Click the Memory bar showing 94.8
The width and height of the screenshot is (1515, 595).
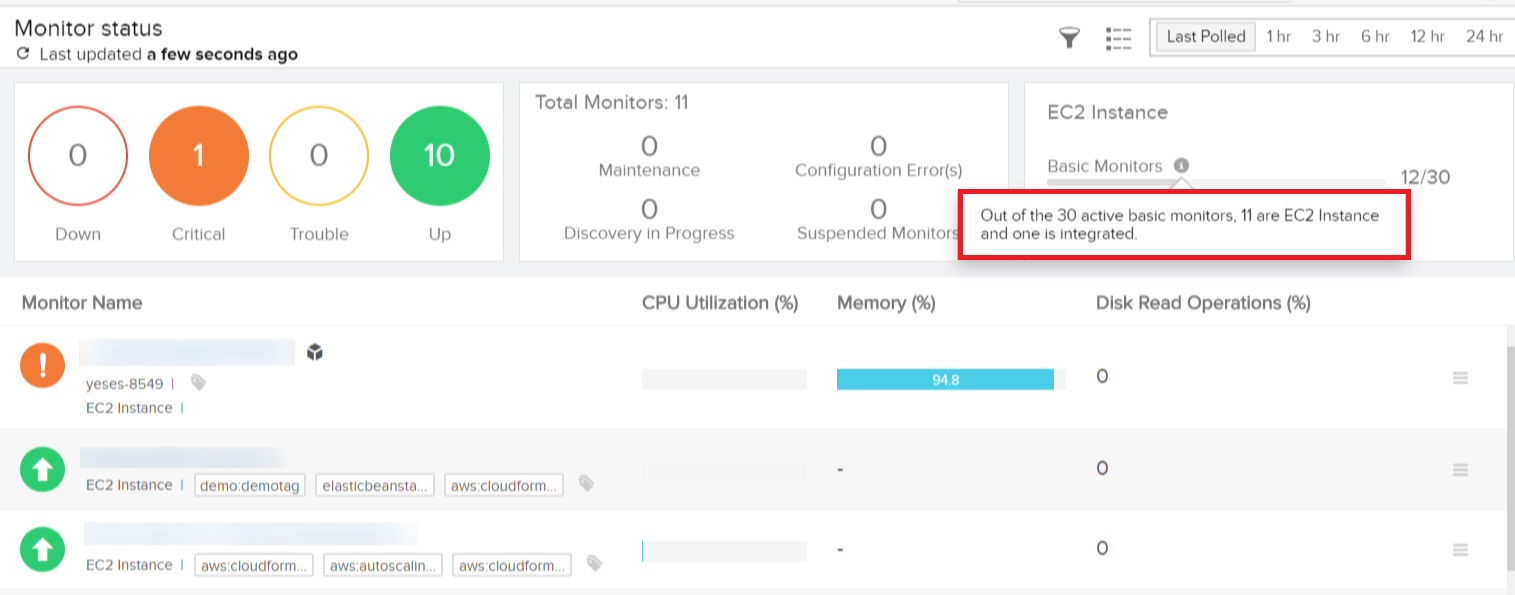pyautogui.click(x=945, y=379)
